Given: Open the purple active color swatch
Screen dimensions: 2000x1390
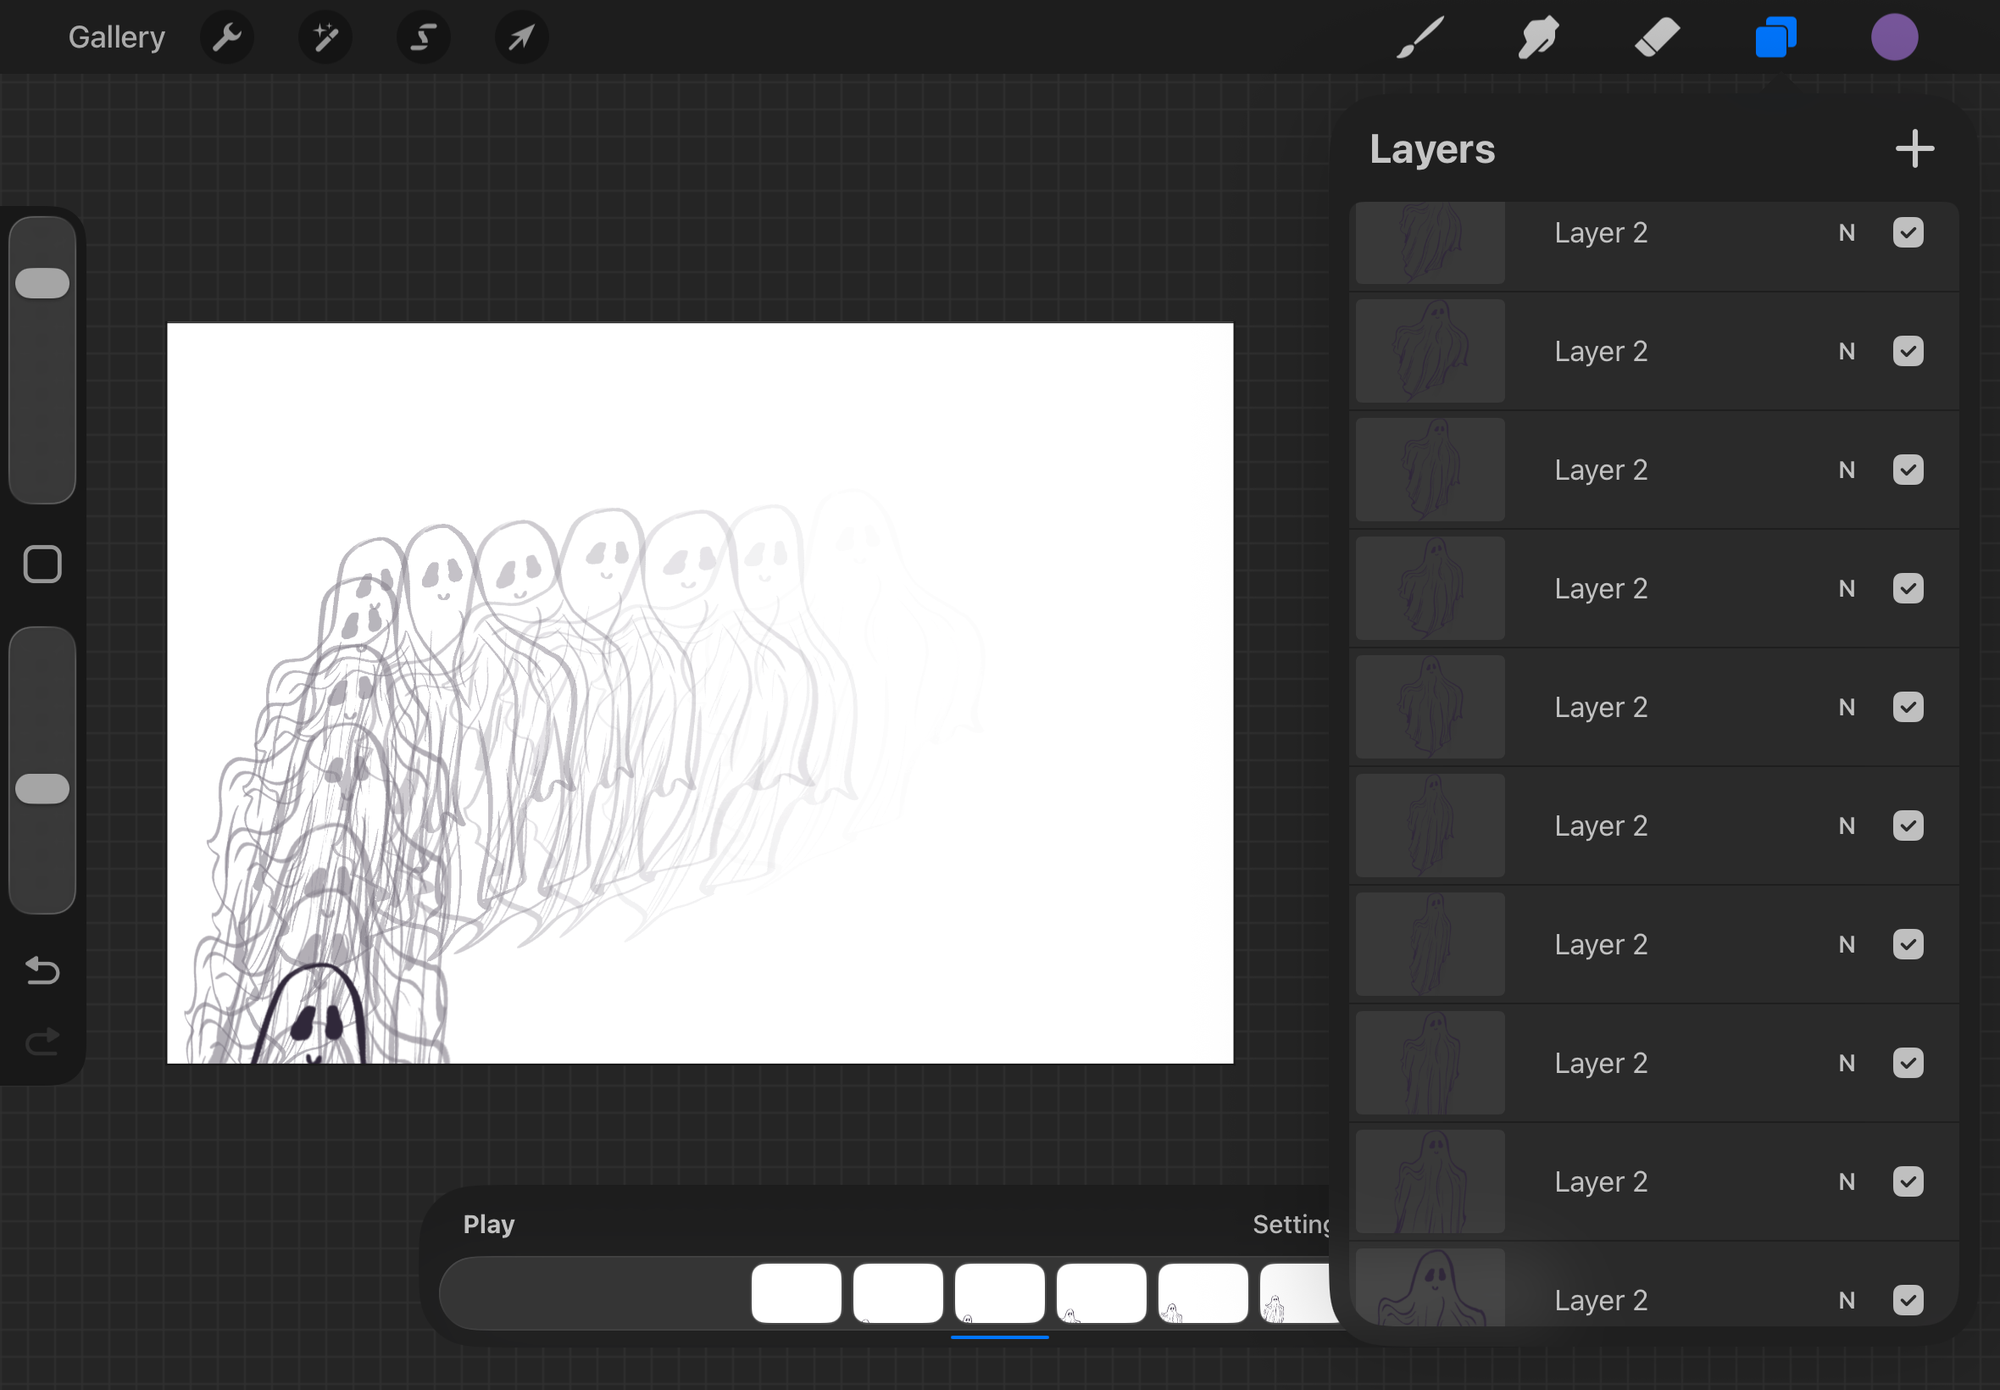Looking at the screenshot, I should [x=1894, y=38].
